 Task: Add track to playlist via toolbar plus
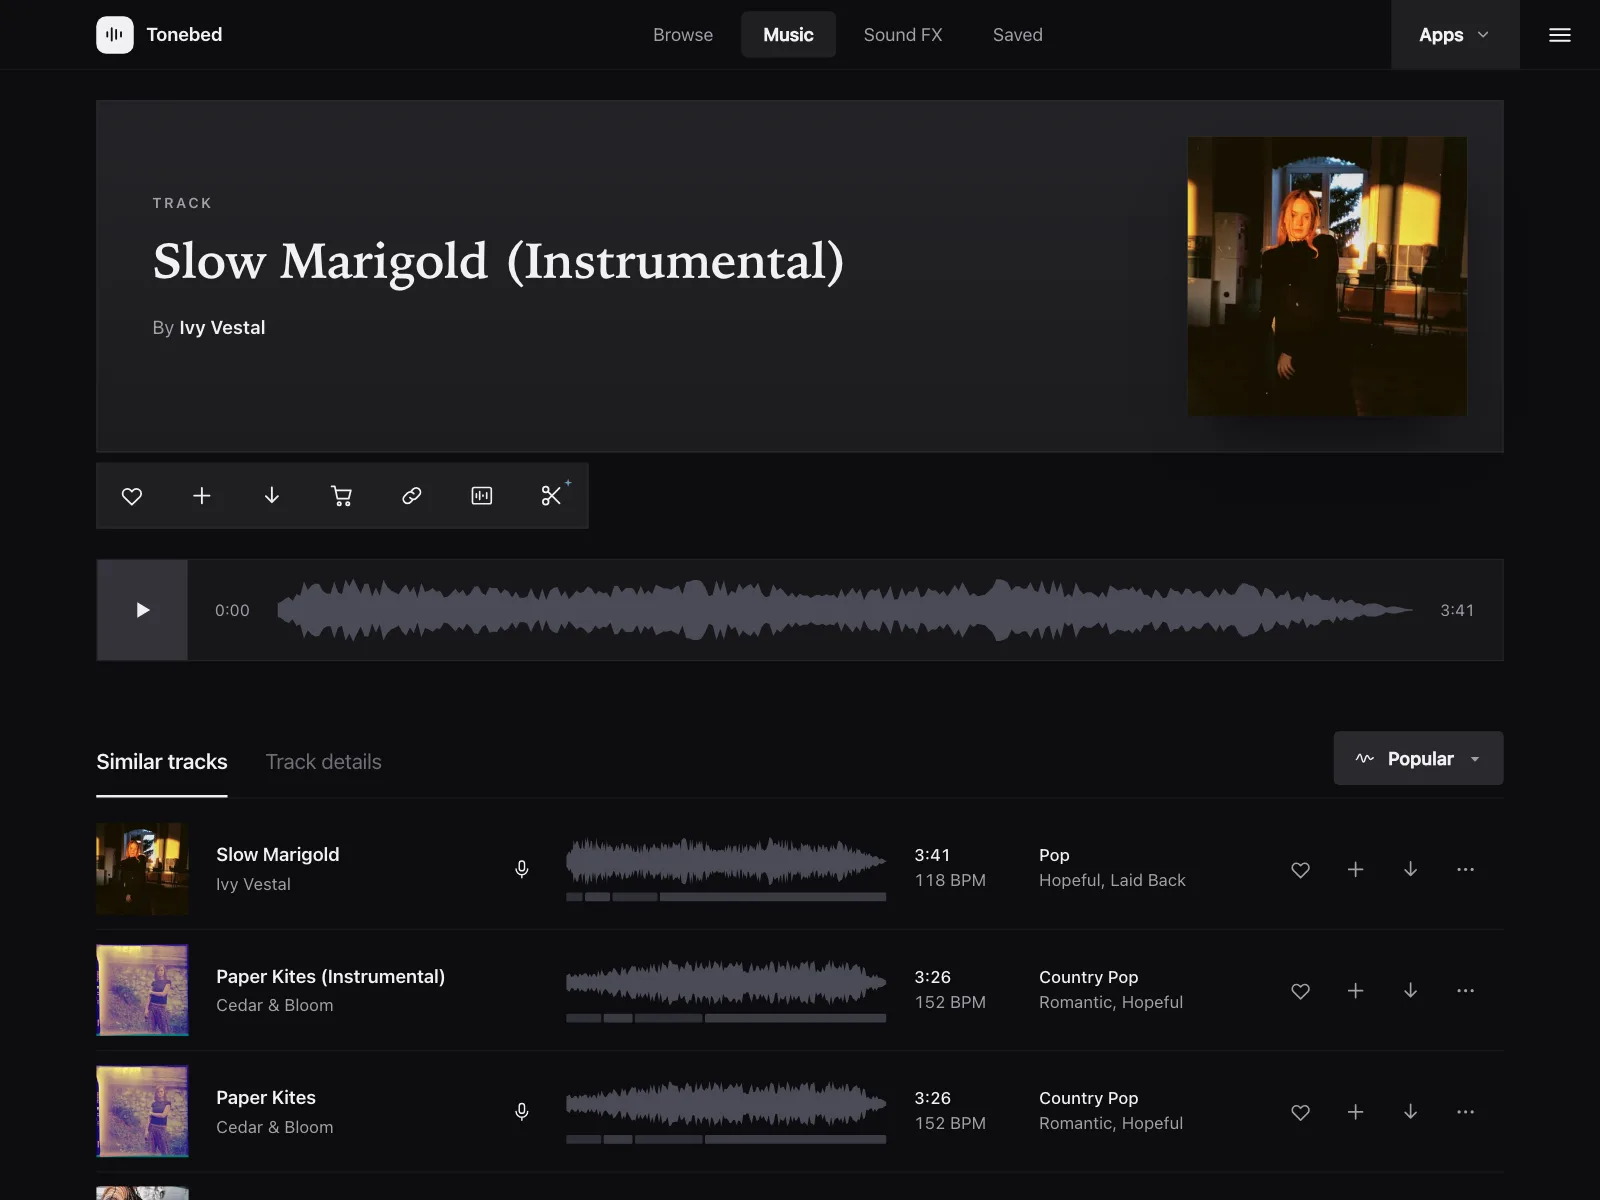coord(202,496)
